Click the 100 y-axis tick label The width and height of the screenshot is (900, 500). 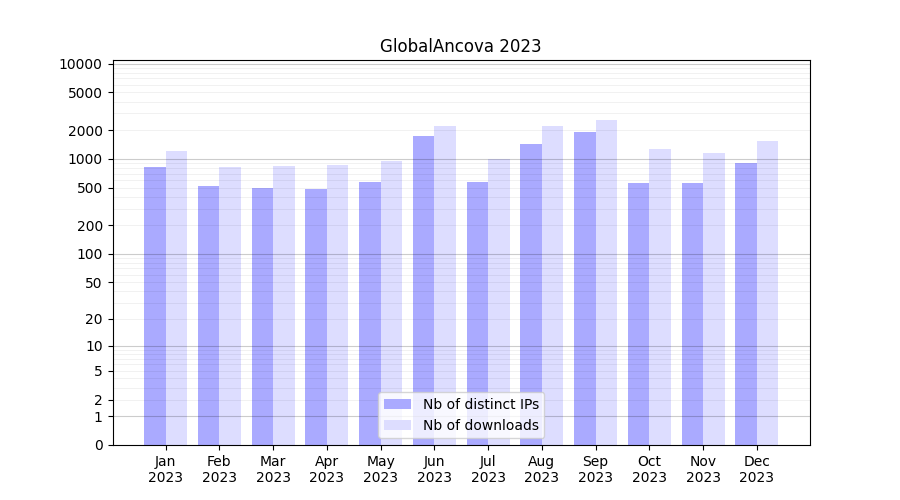[x=89, y=254]
